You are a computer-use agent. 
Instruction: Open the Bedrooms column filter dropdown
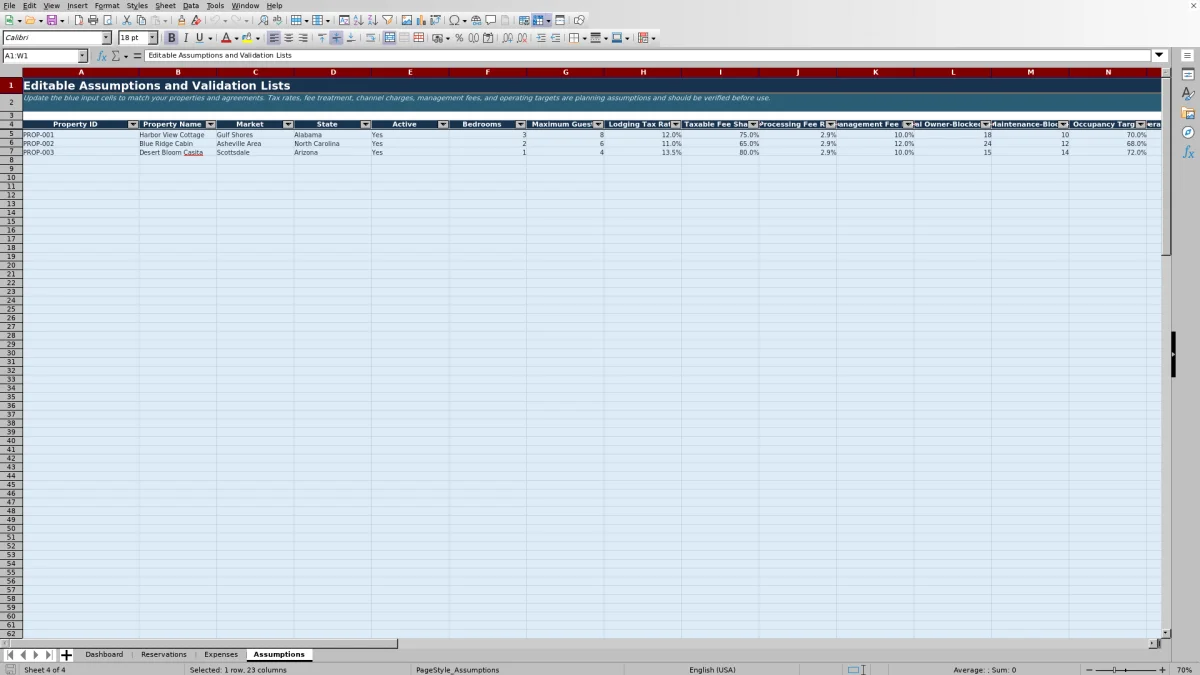520,124
